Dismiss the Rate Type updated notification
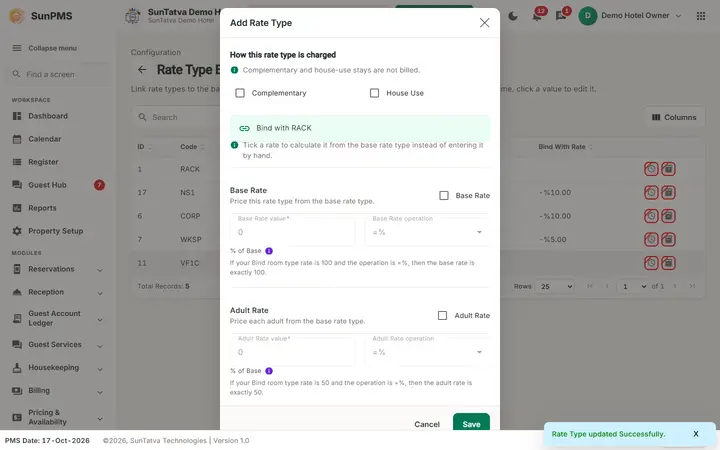 [x=696, y=434]
